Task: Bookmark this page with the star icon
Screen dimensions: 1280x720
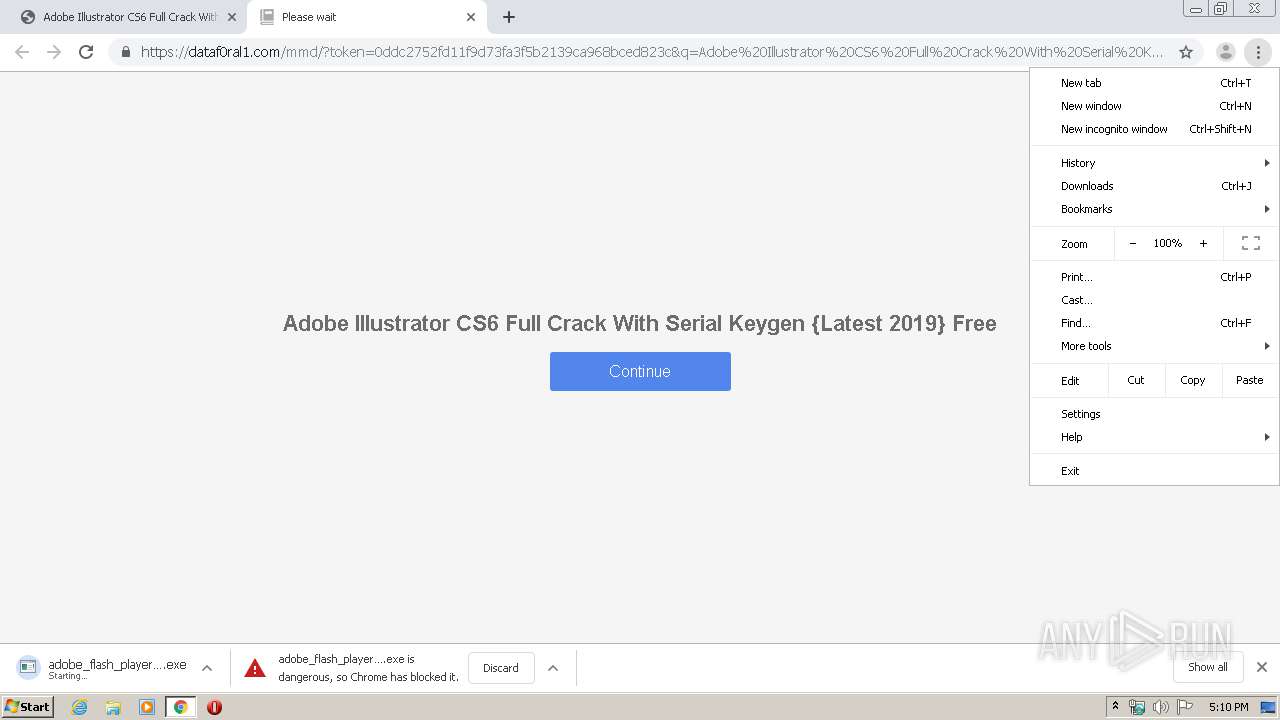Action: (1186, 52)
